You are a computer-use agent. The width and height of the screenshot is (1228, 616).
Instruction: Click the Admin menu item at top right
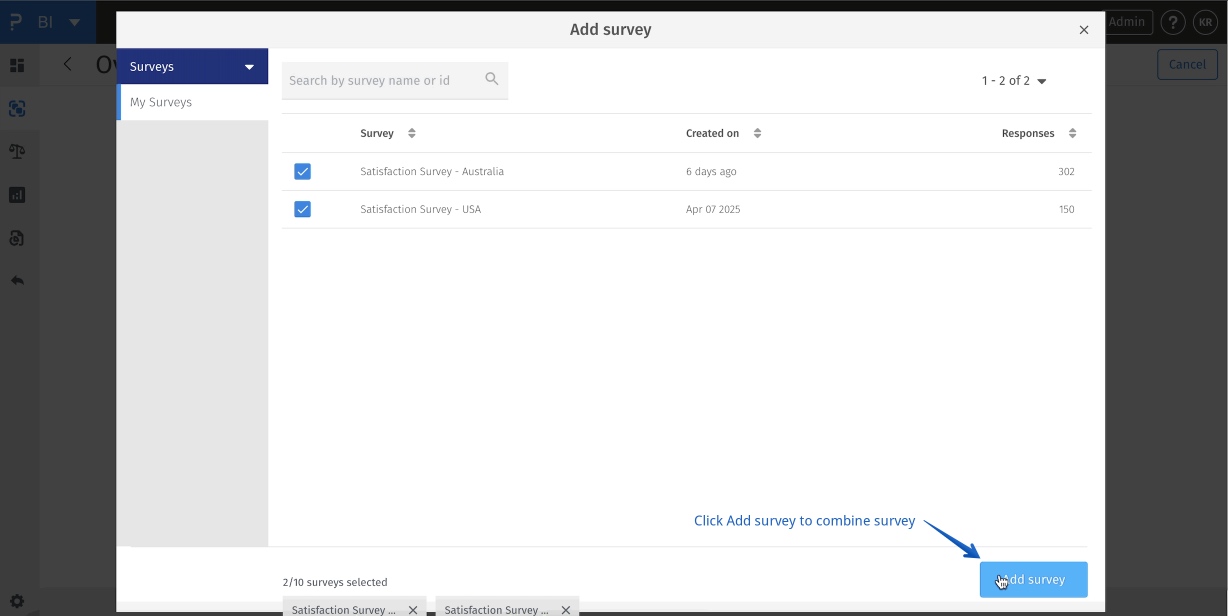tap(1128, 21)
